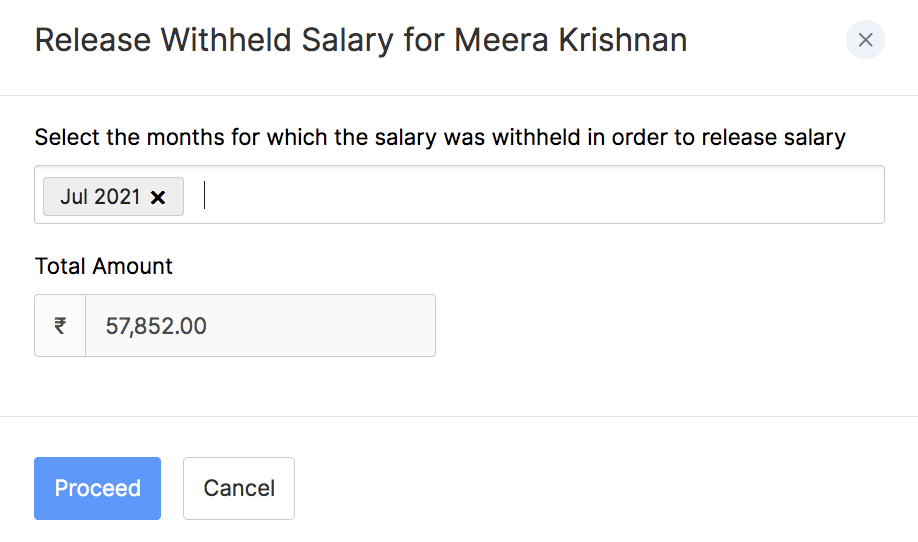Close the Release Withheld Salary dialog
This screenshot has width=918, height=542.
pos(865,40)
